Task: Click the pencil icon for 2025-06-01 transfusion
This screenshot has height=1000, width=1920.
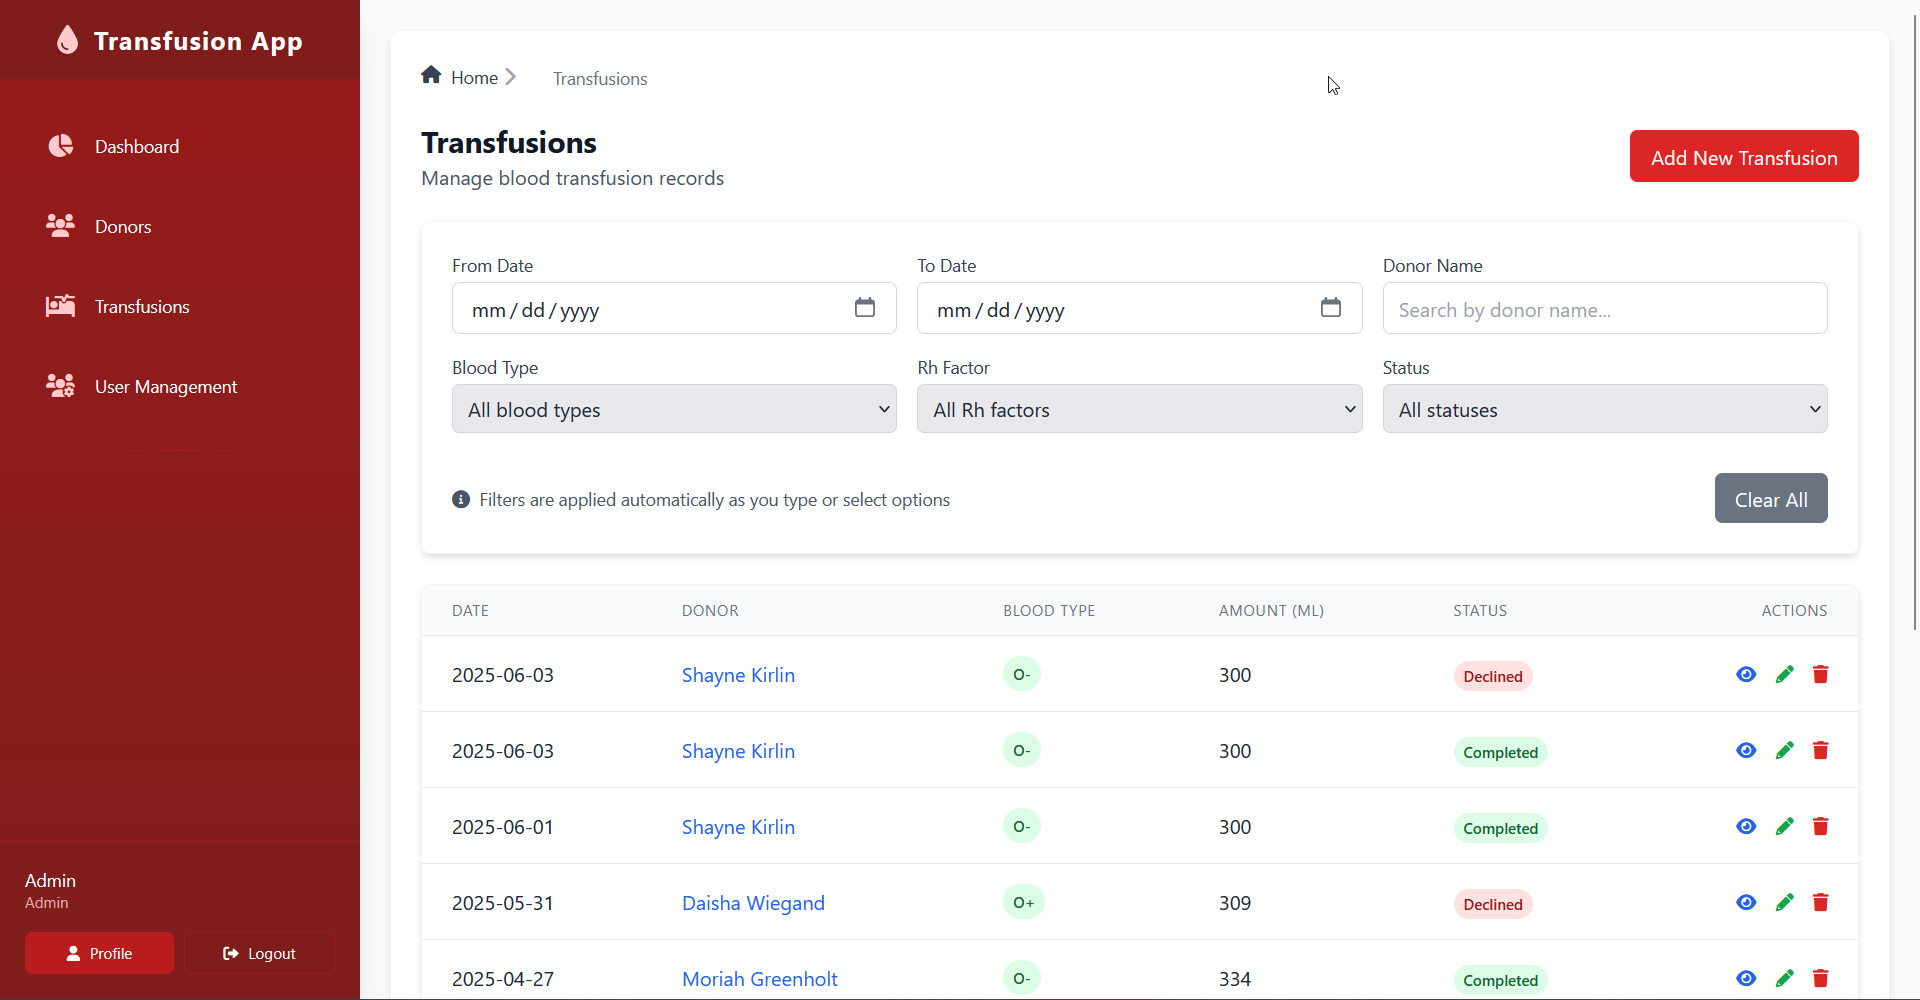Action: [1784, 827]
